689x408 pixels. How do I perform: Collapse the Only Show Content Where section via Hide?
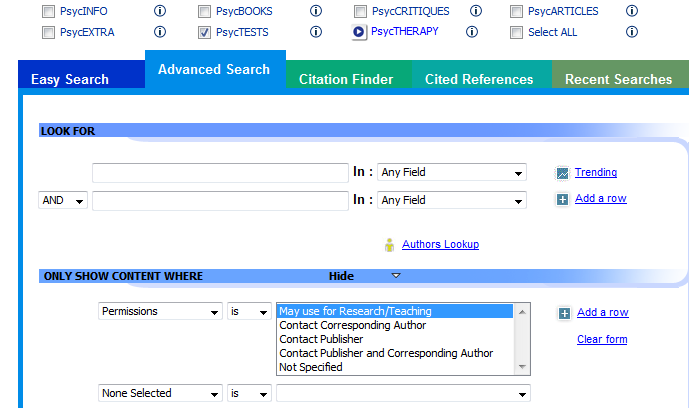(341, 276)
